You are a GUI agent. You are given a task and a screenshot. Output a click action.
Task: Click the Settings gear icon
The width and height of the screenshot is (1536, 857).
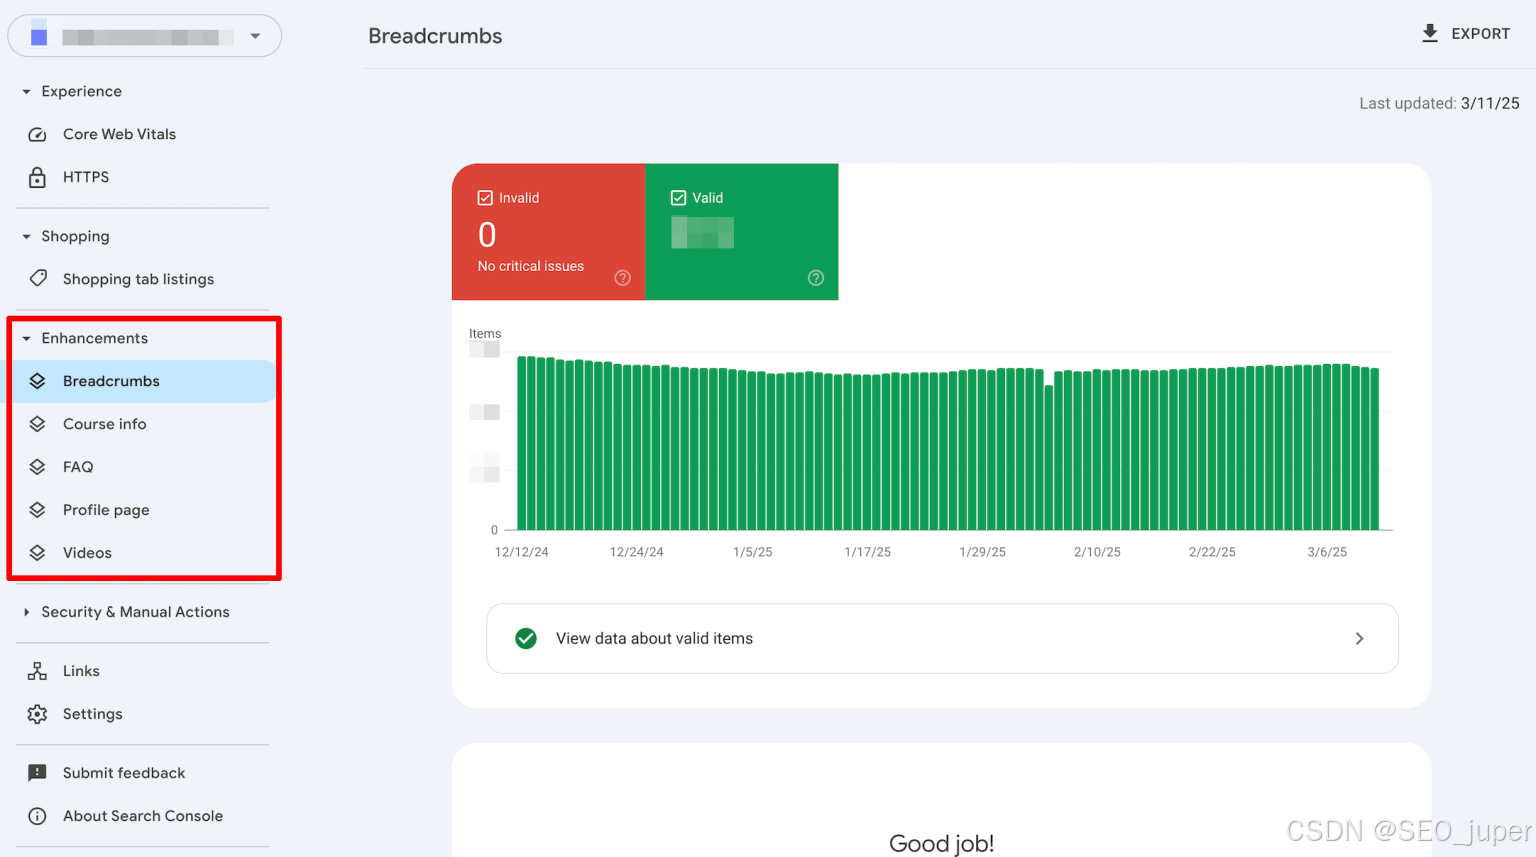[x=37, y=714]
